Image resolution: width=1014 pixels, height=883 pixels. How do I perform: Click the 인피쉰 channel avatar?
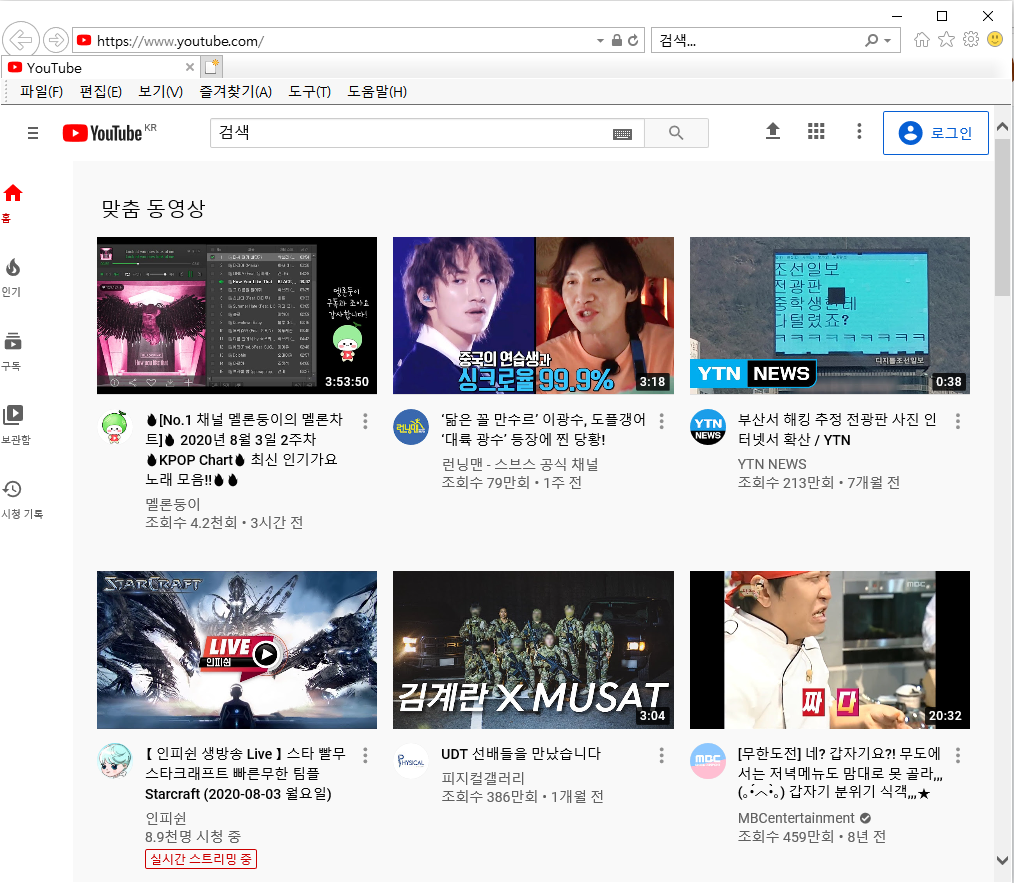coord(115,761)
